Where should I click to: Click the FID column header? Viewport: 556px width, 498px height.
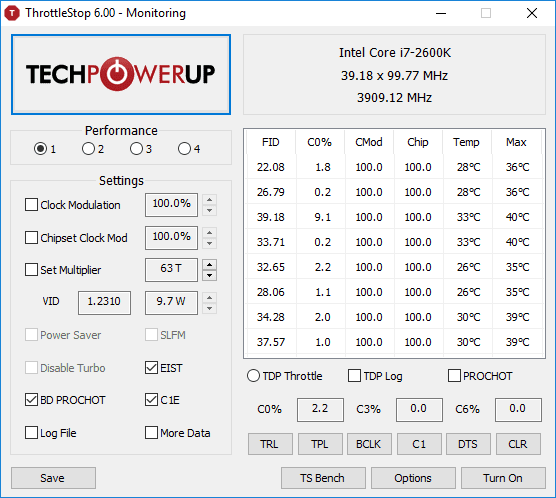(x=271, y=142)
